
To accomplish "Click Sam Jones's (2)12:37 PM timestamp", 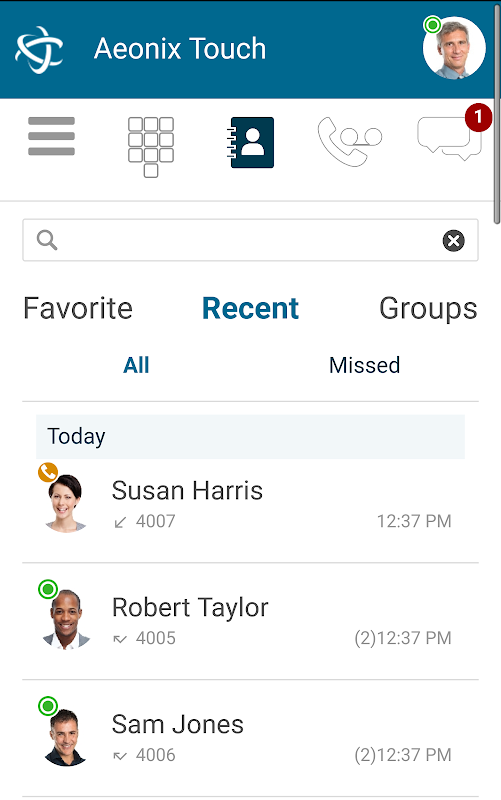I will tap(403, 755).
